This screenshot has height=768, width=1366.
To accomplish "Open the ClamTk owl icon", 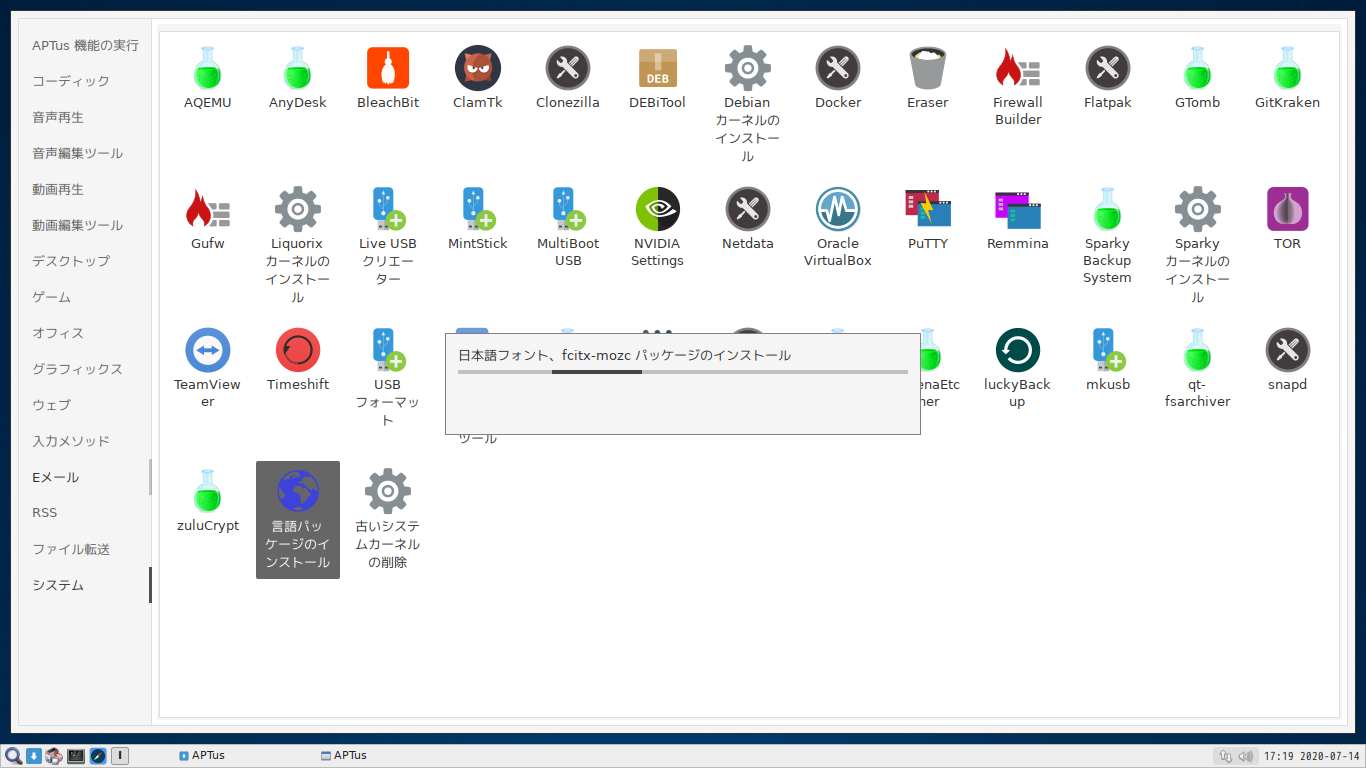I will click(x=478, y=68).
